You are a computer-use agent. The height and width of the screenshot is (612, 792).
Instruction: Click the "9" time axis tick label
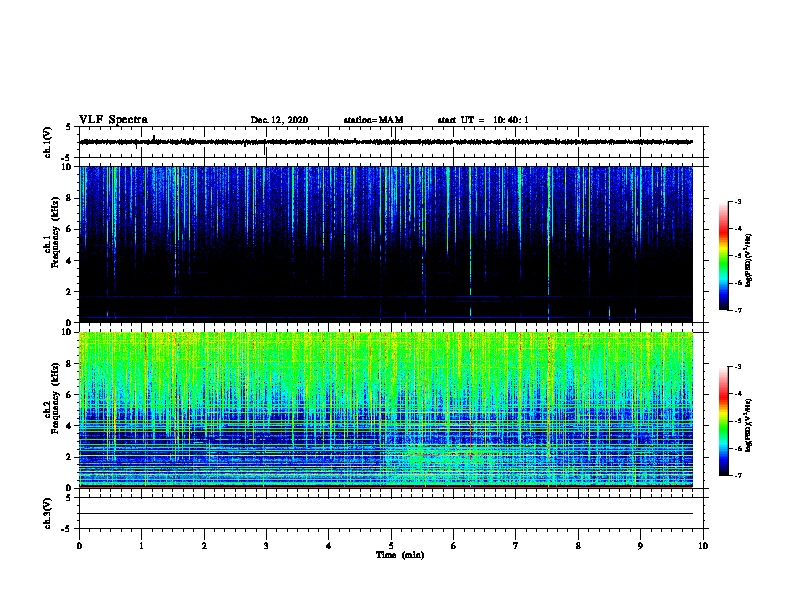[x=640, y=546]
